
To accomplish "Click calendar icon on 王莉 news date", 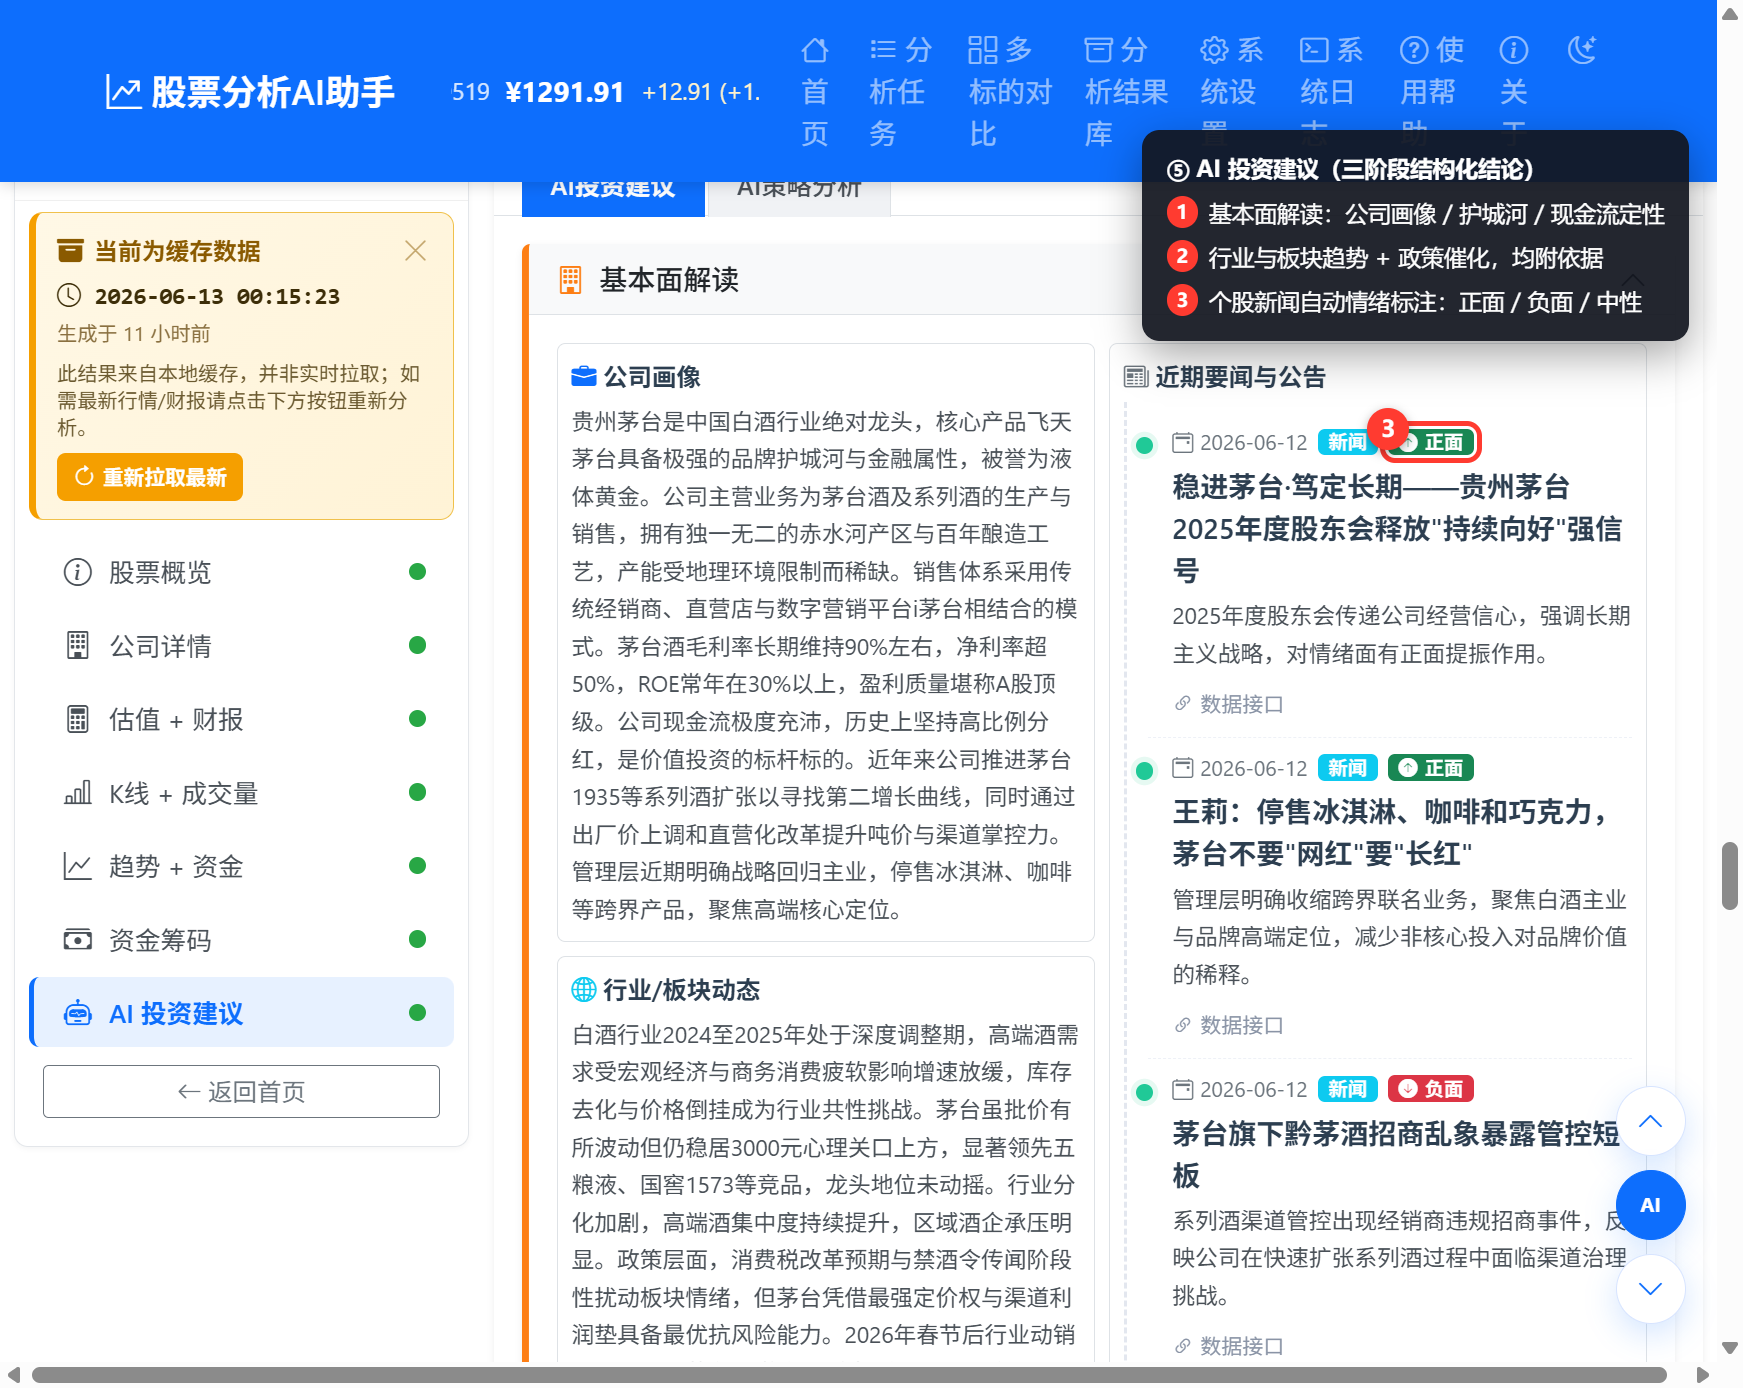I will click(x=1183, y=768).
